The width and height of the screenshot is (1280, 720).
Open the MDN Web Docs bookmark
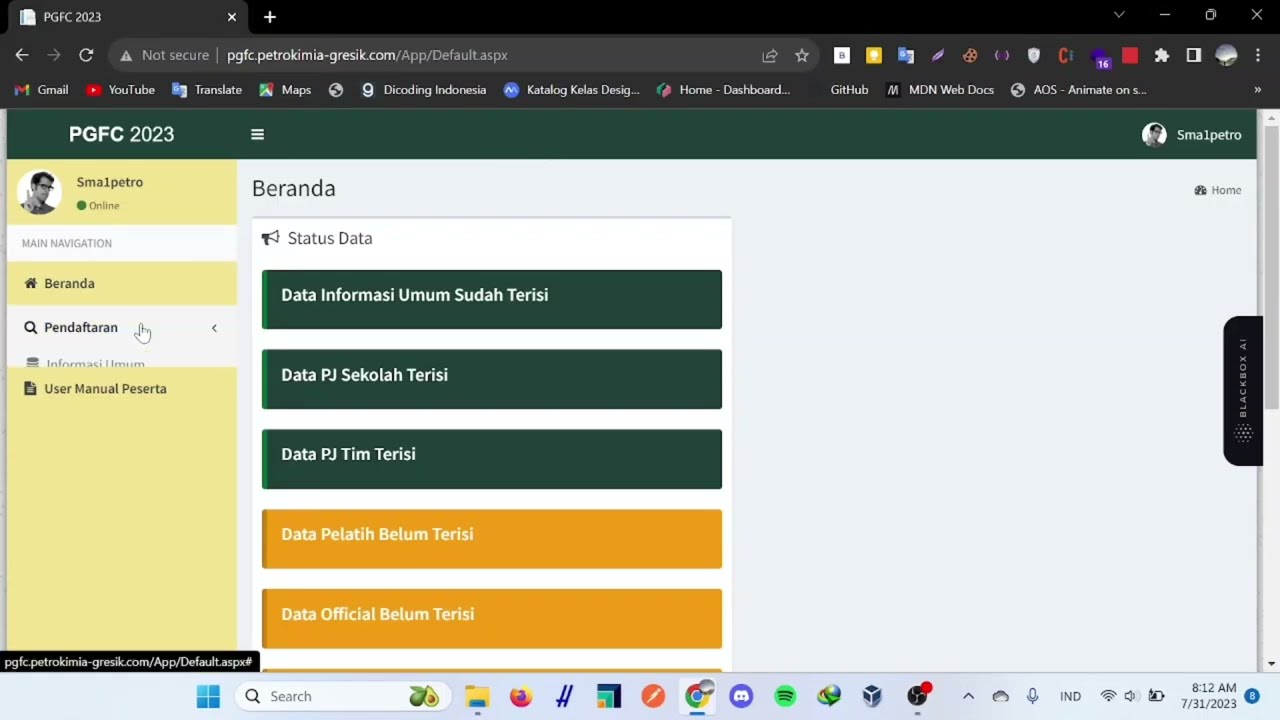pyautogui.click(x=939, y=90)
